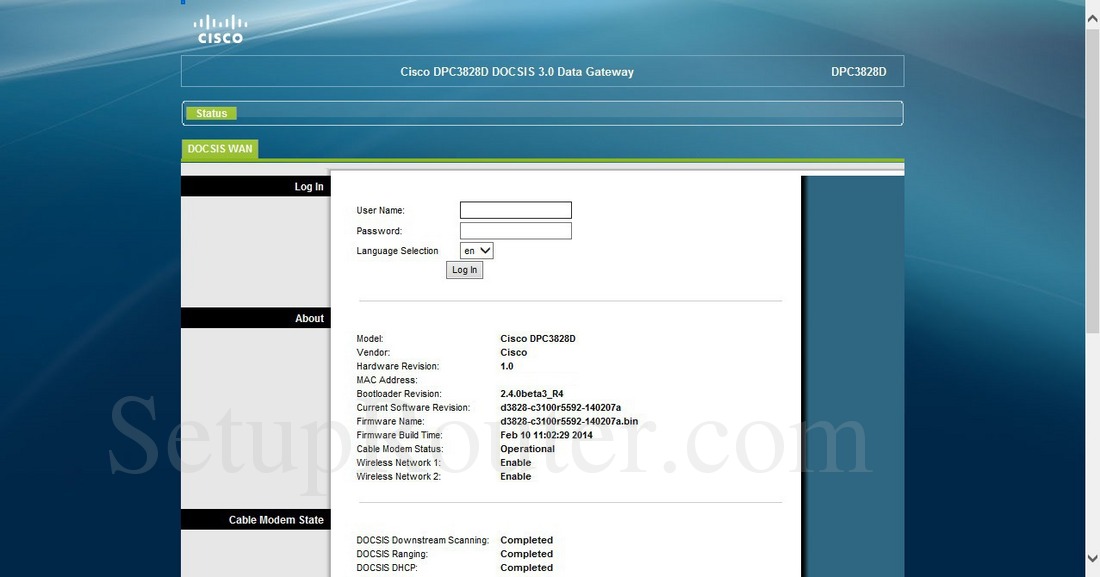Click the About section header

coord(255,318)
